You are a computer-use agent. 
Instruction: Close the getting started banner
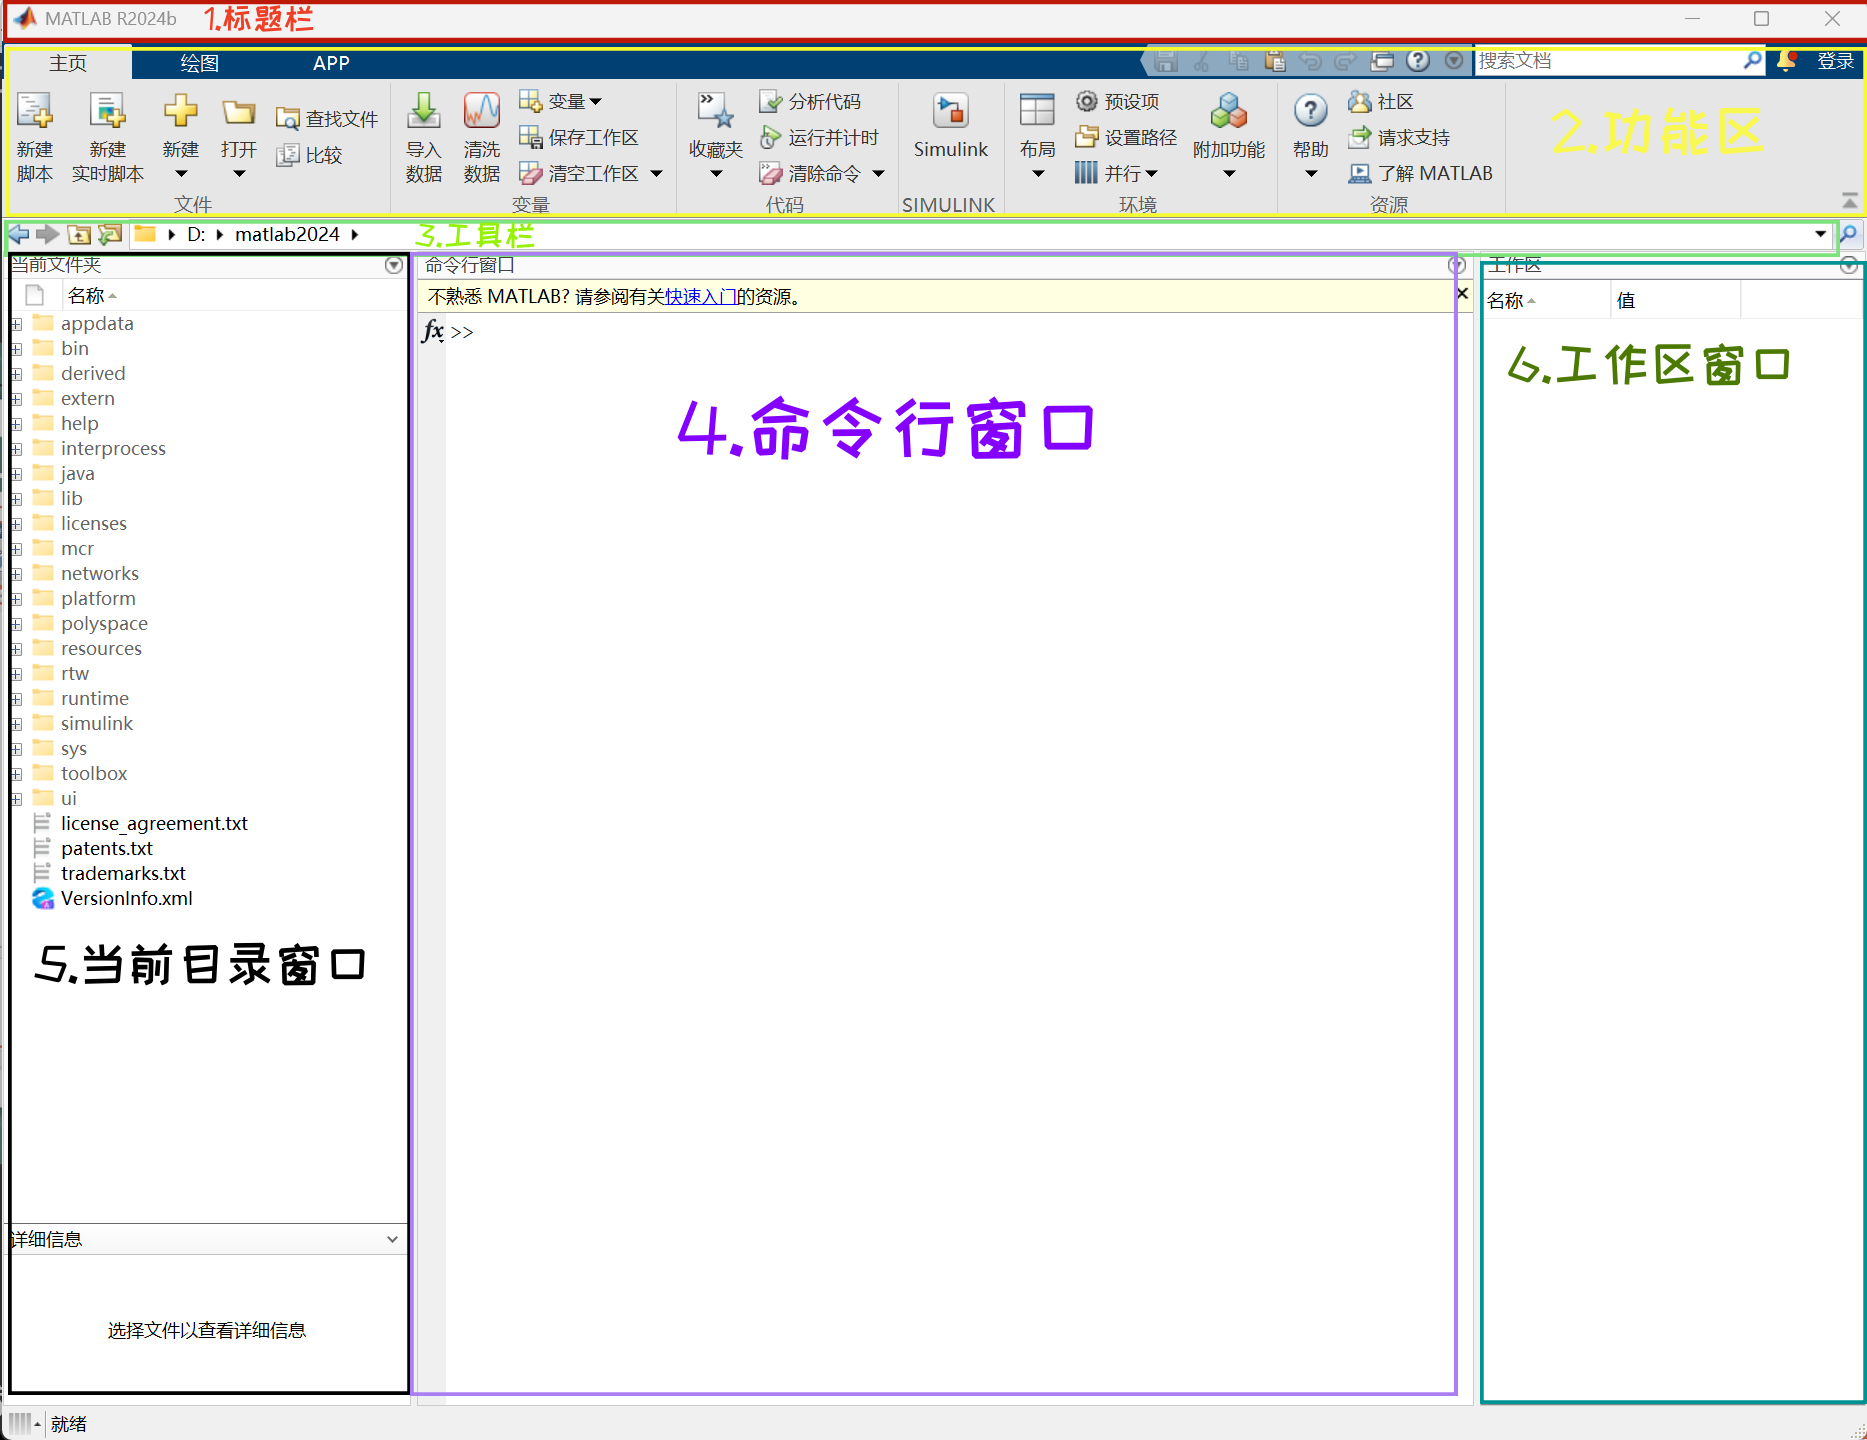pos(1463,293)
